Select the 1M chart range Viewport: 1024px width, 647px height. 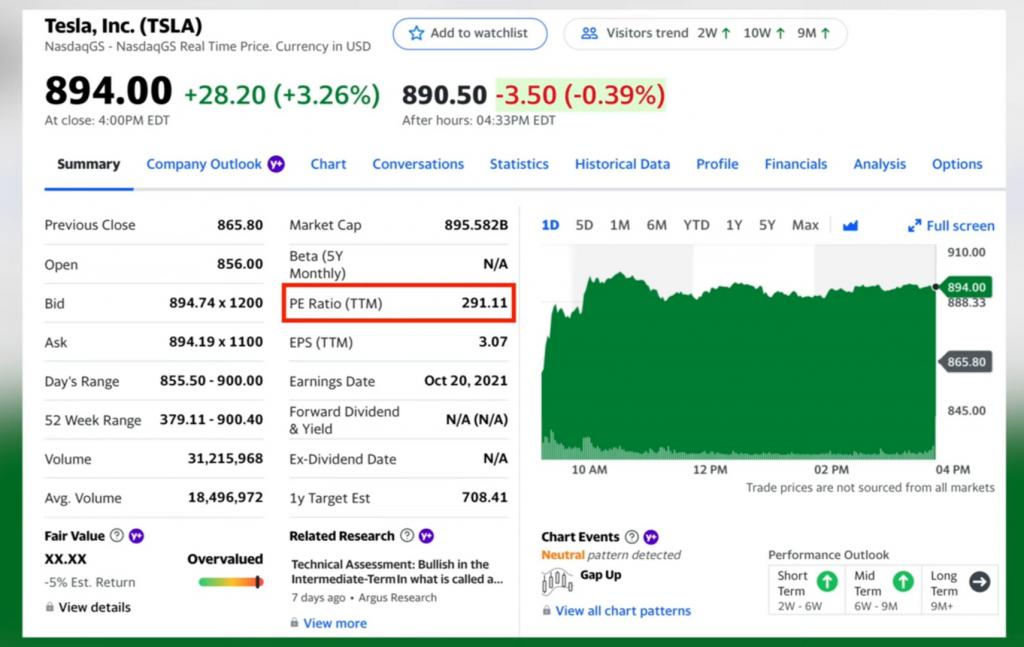pyautogui.click(x=620, y=225)
